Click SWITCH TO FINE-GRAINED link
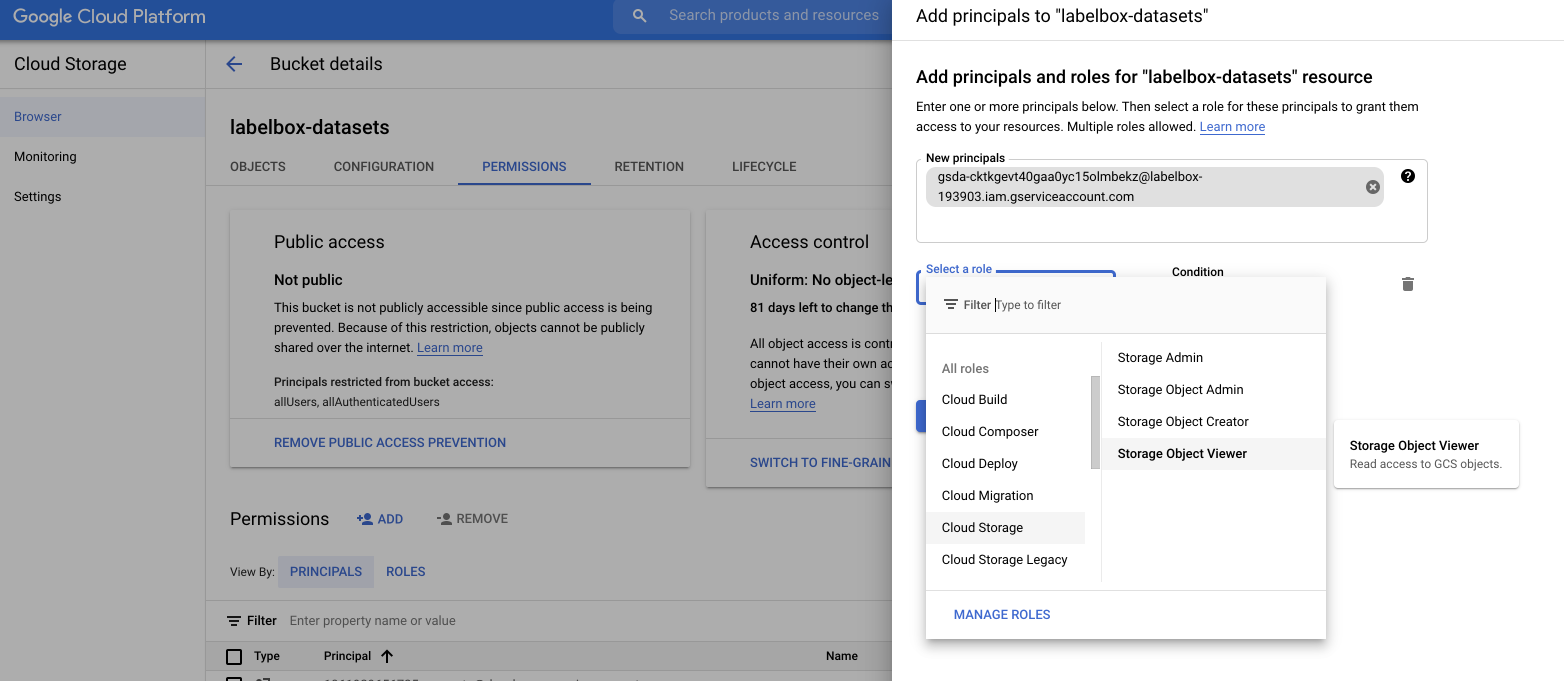The image size is (1564, 681). [820, 463]
